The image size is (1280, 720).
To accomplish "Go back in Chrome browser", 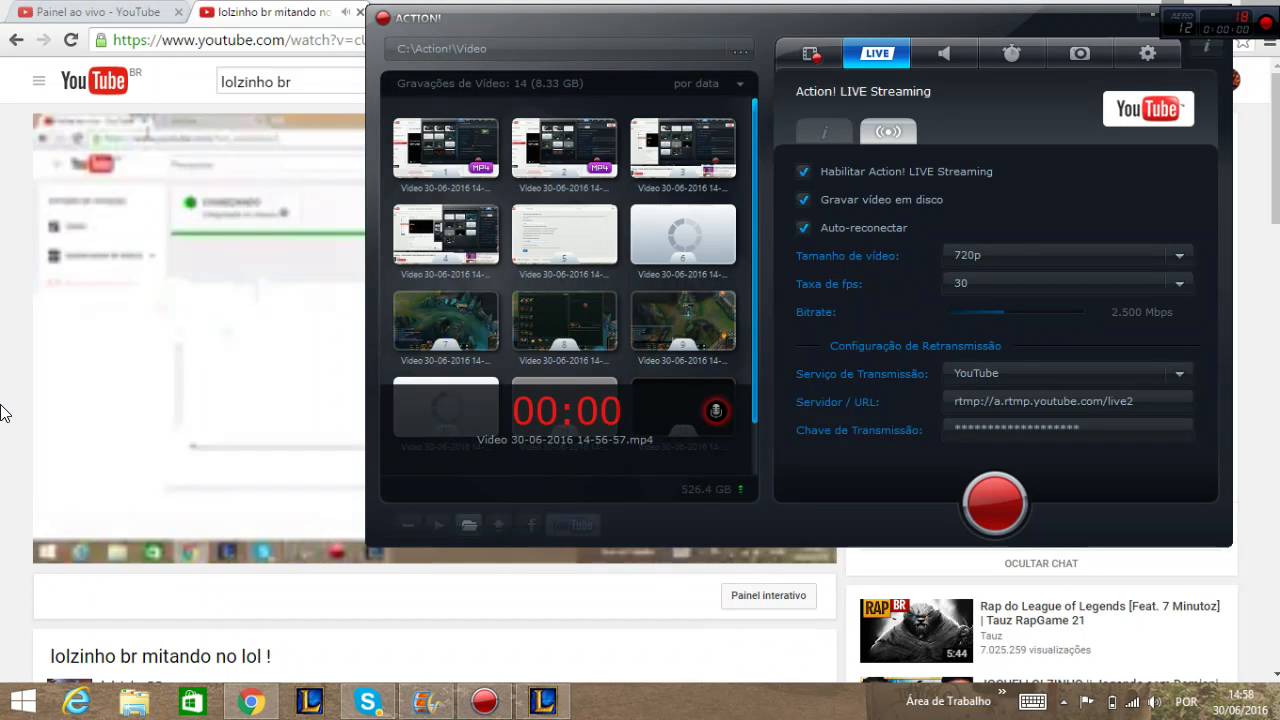I will click(16, 40).
